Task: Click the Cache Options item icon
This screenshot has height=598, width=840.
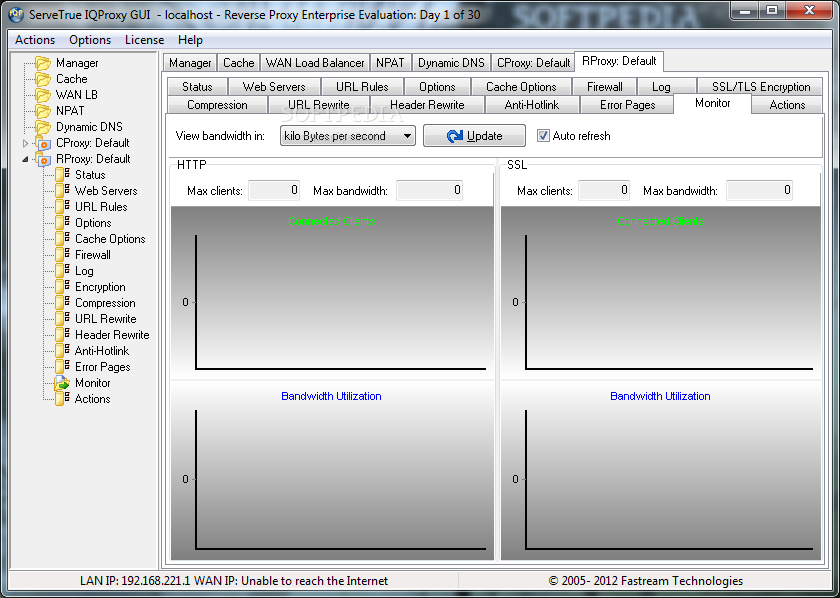Action: pyautogui.click(x=63, y=239)
